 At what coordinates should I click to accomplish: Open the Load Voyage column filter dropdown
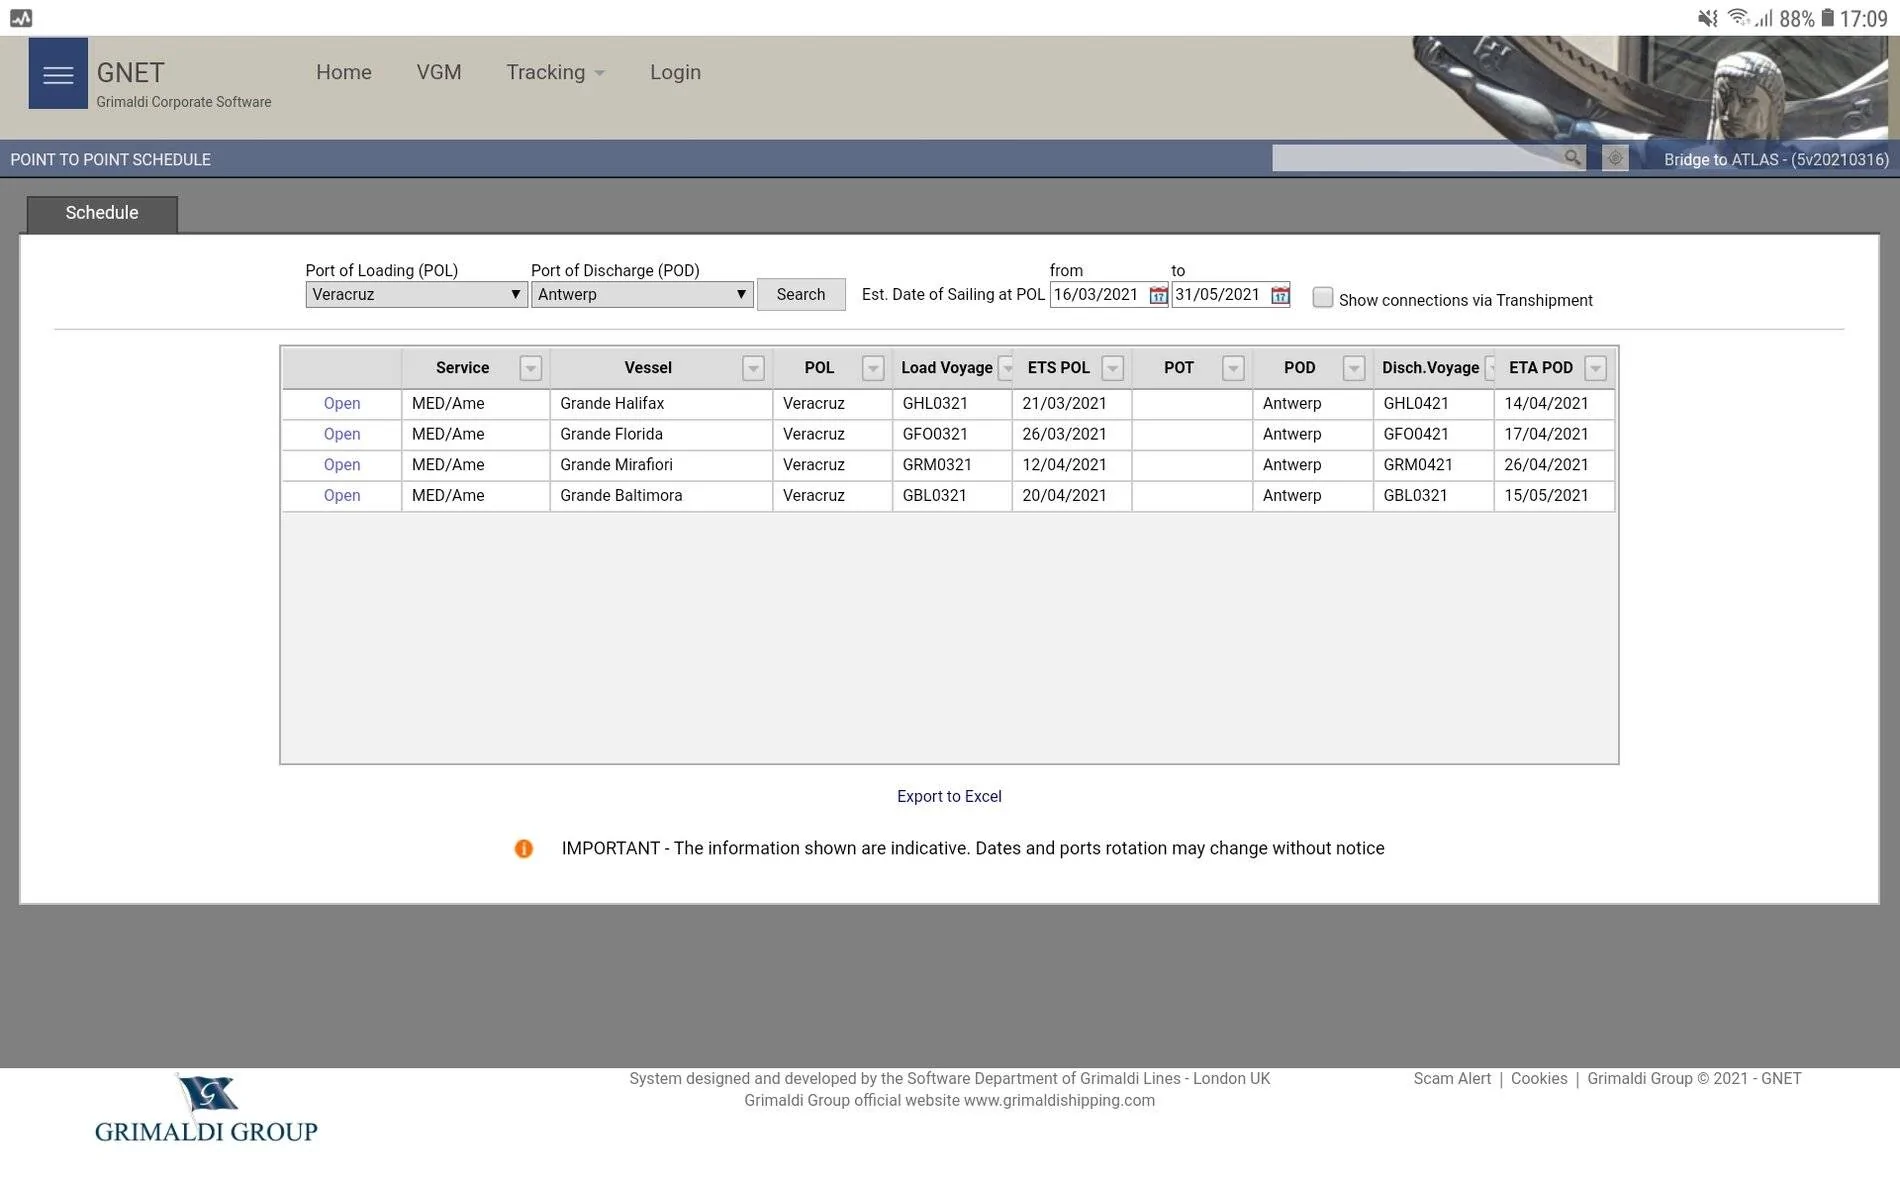click(x=1006, y=369)
